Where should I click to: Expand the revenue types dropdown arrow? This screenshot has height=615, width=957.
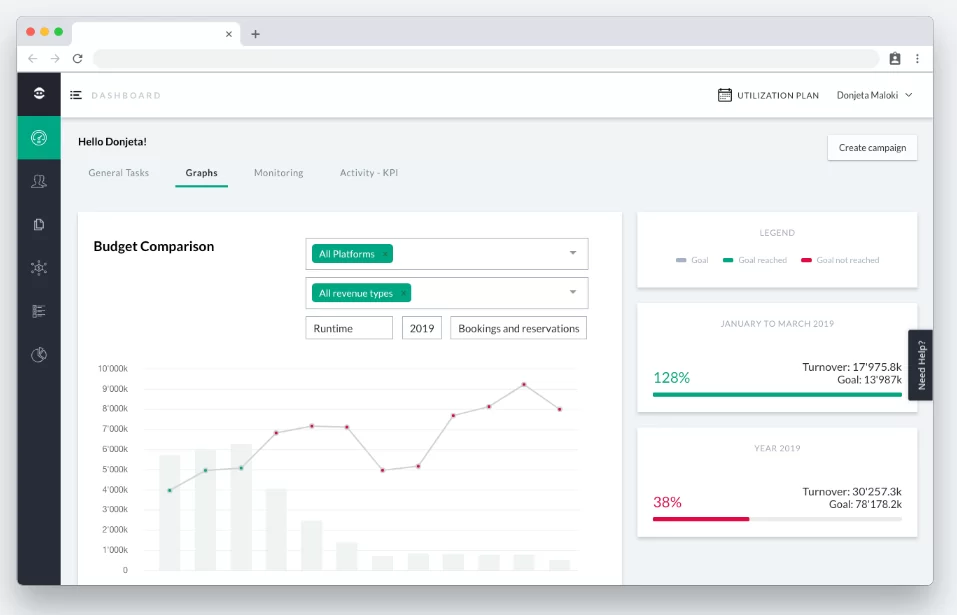pos(572,292)
